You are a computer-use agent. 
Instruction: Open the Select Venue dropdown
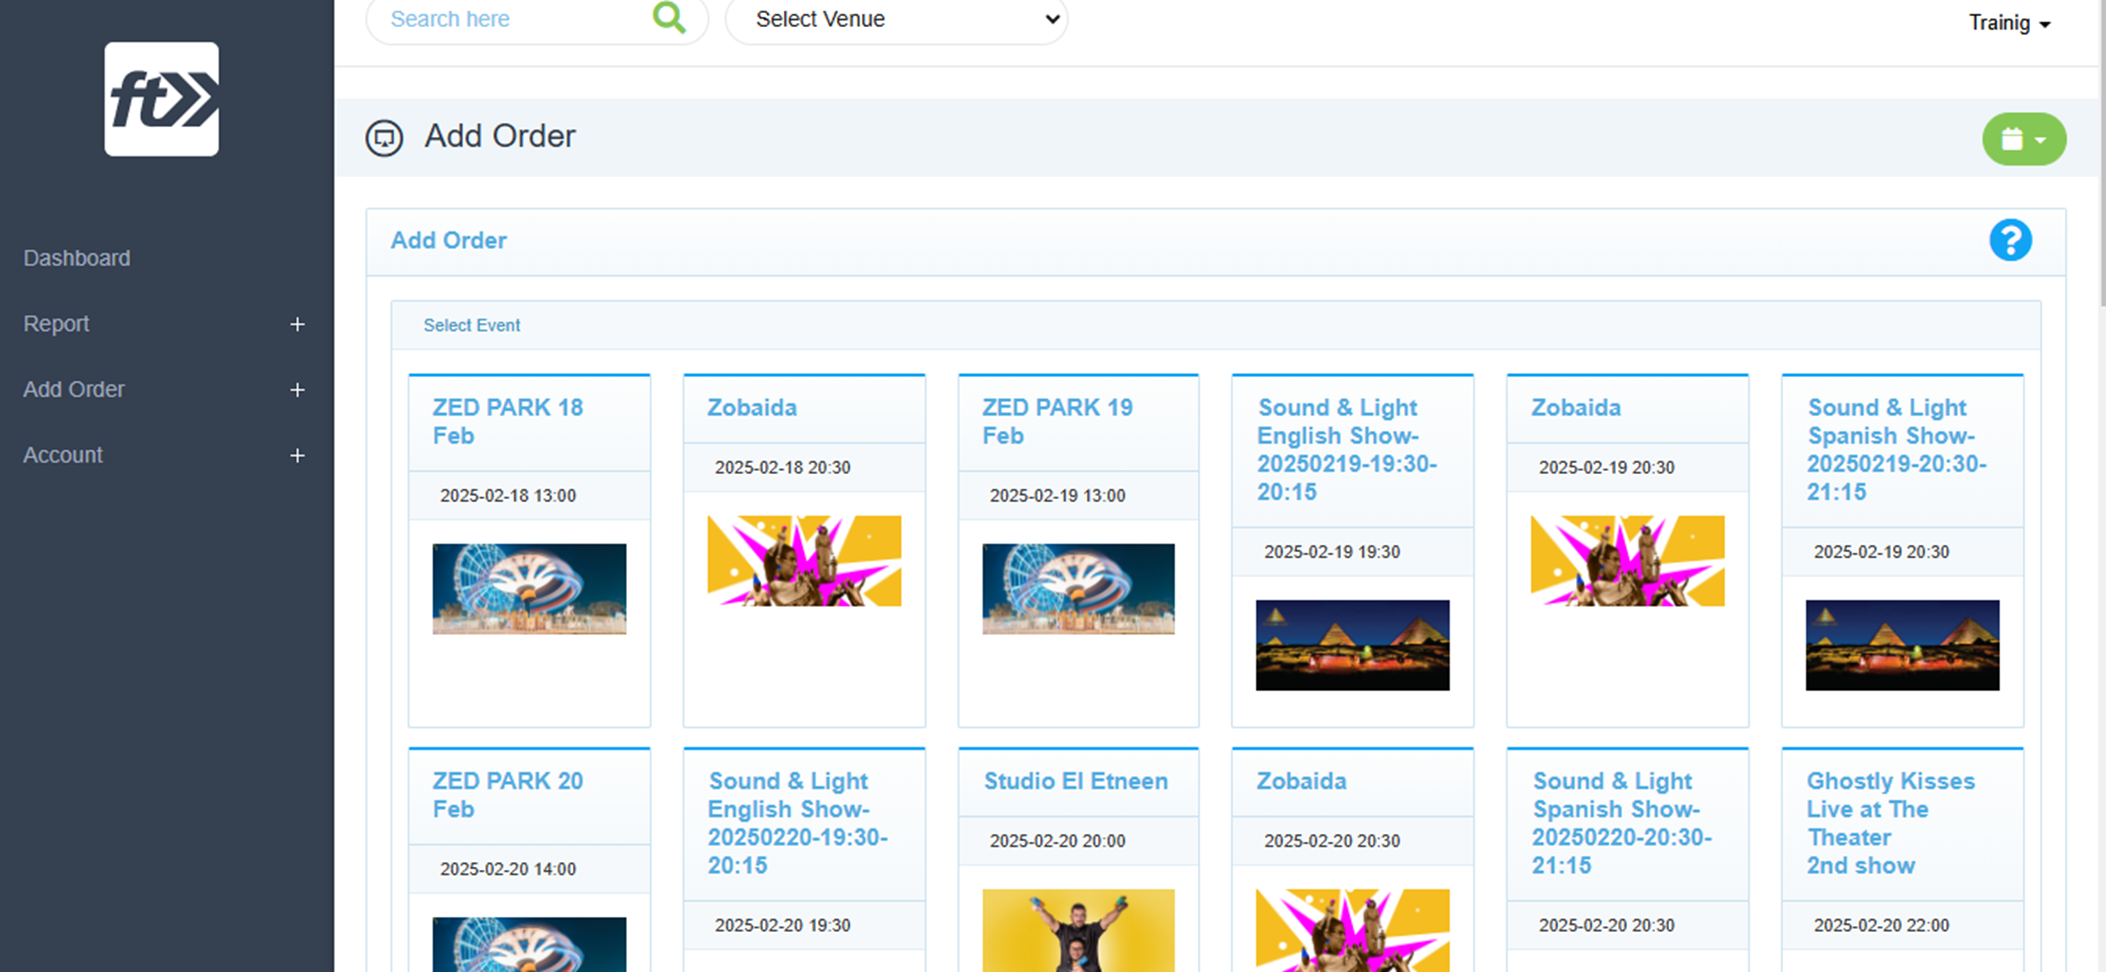[897, 20]
